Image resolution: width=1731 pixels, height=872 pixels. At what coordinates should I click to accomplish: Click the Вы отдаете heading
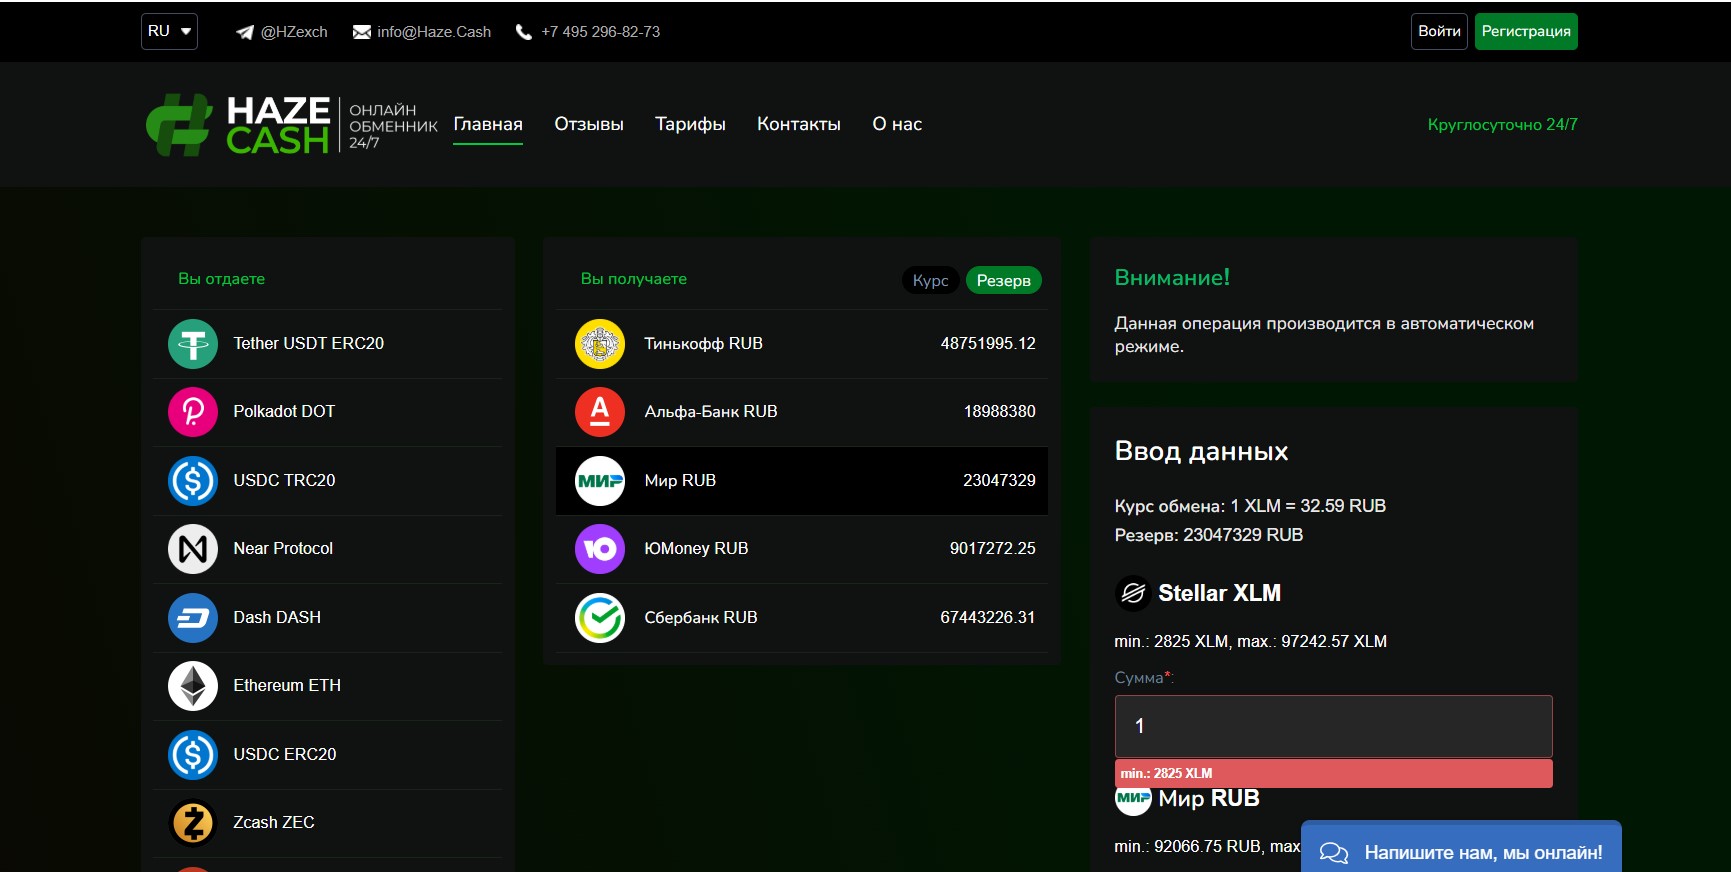[x=221, y=279]
